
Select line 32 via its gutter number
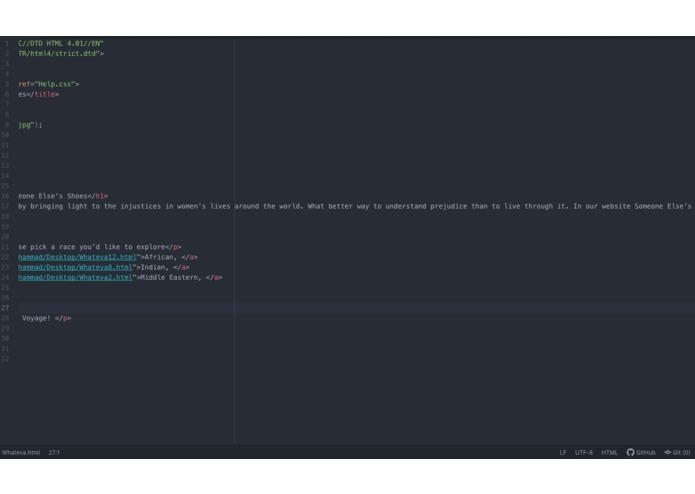tap(5, 359)
